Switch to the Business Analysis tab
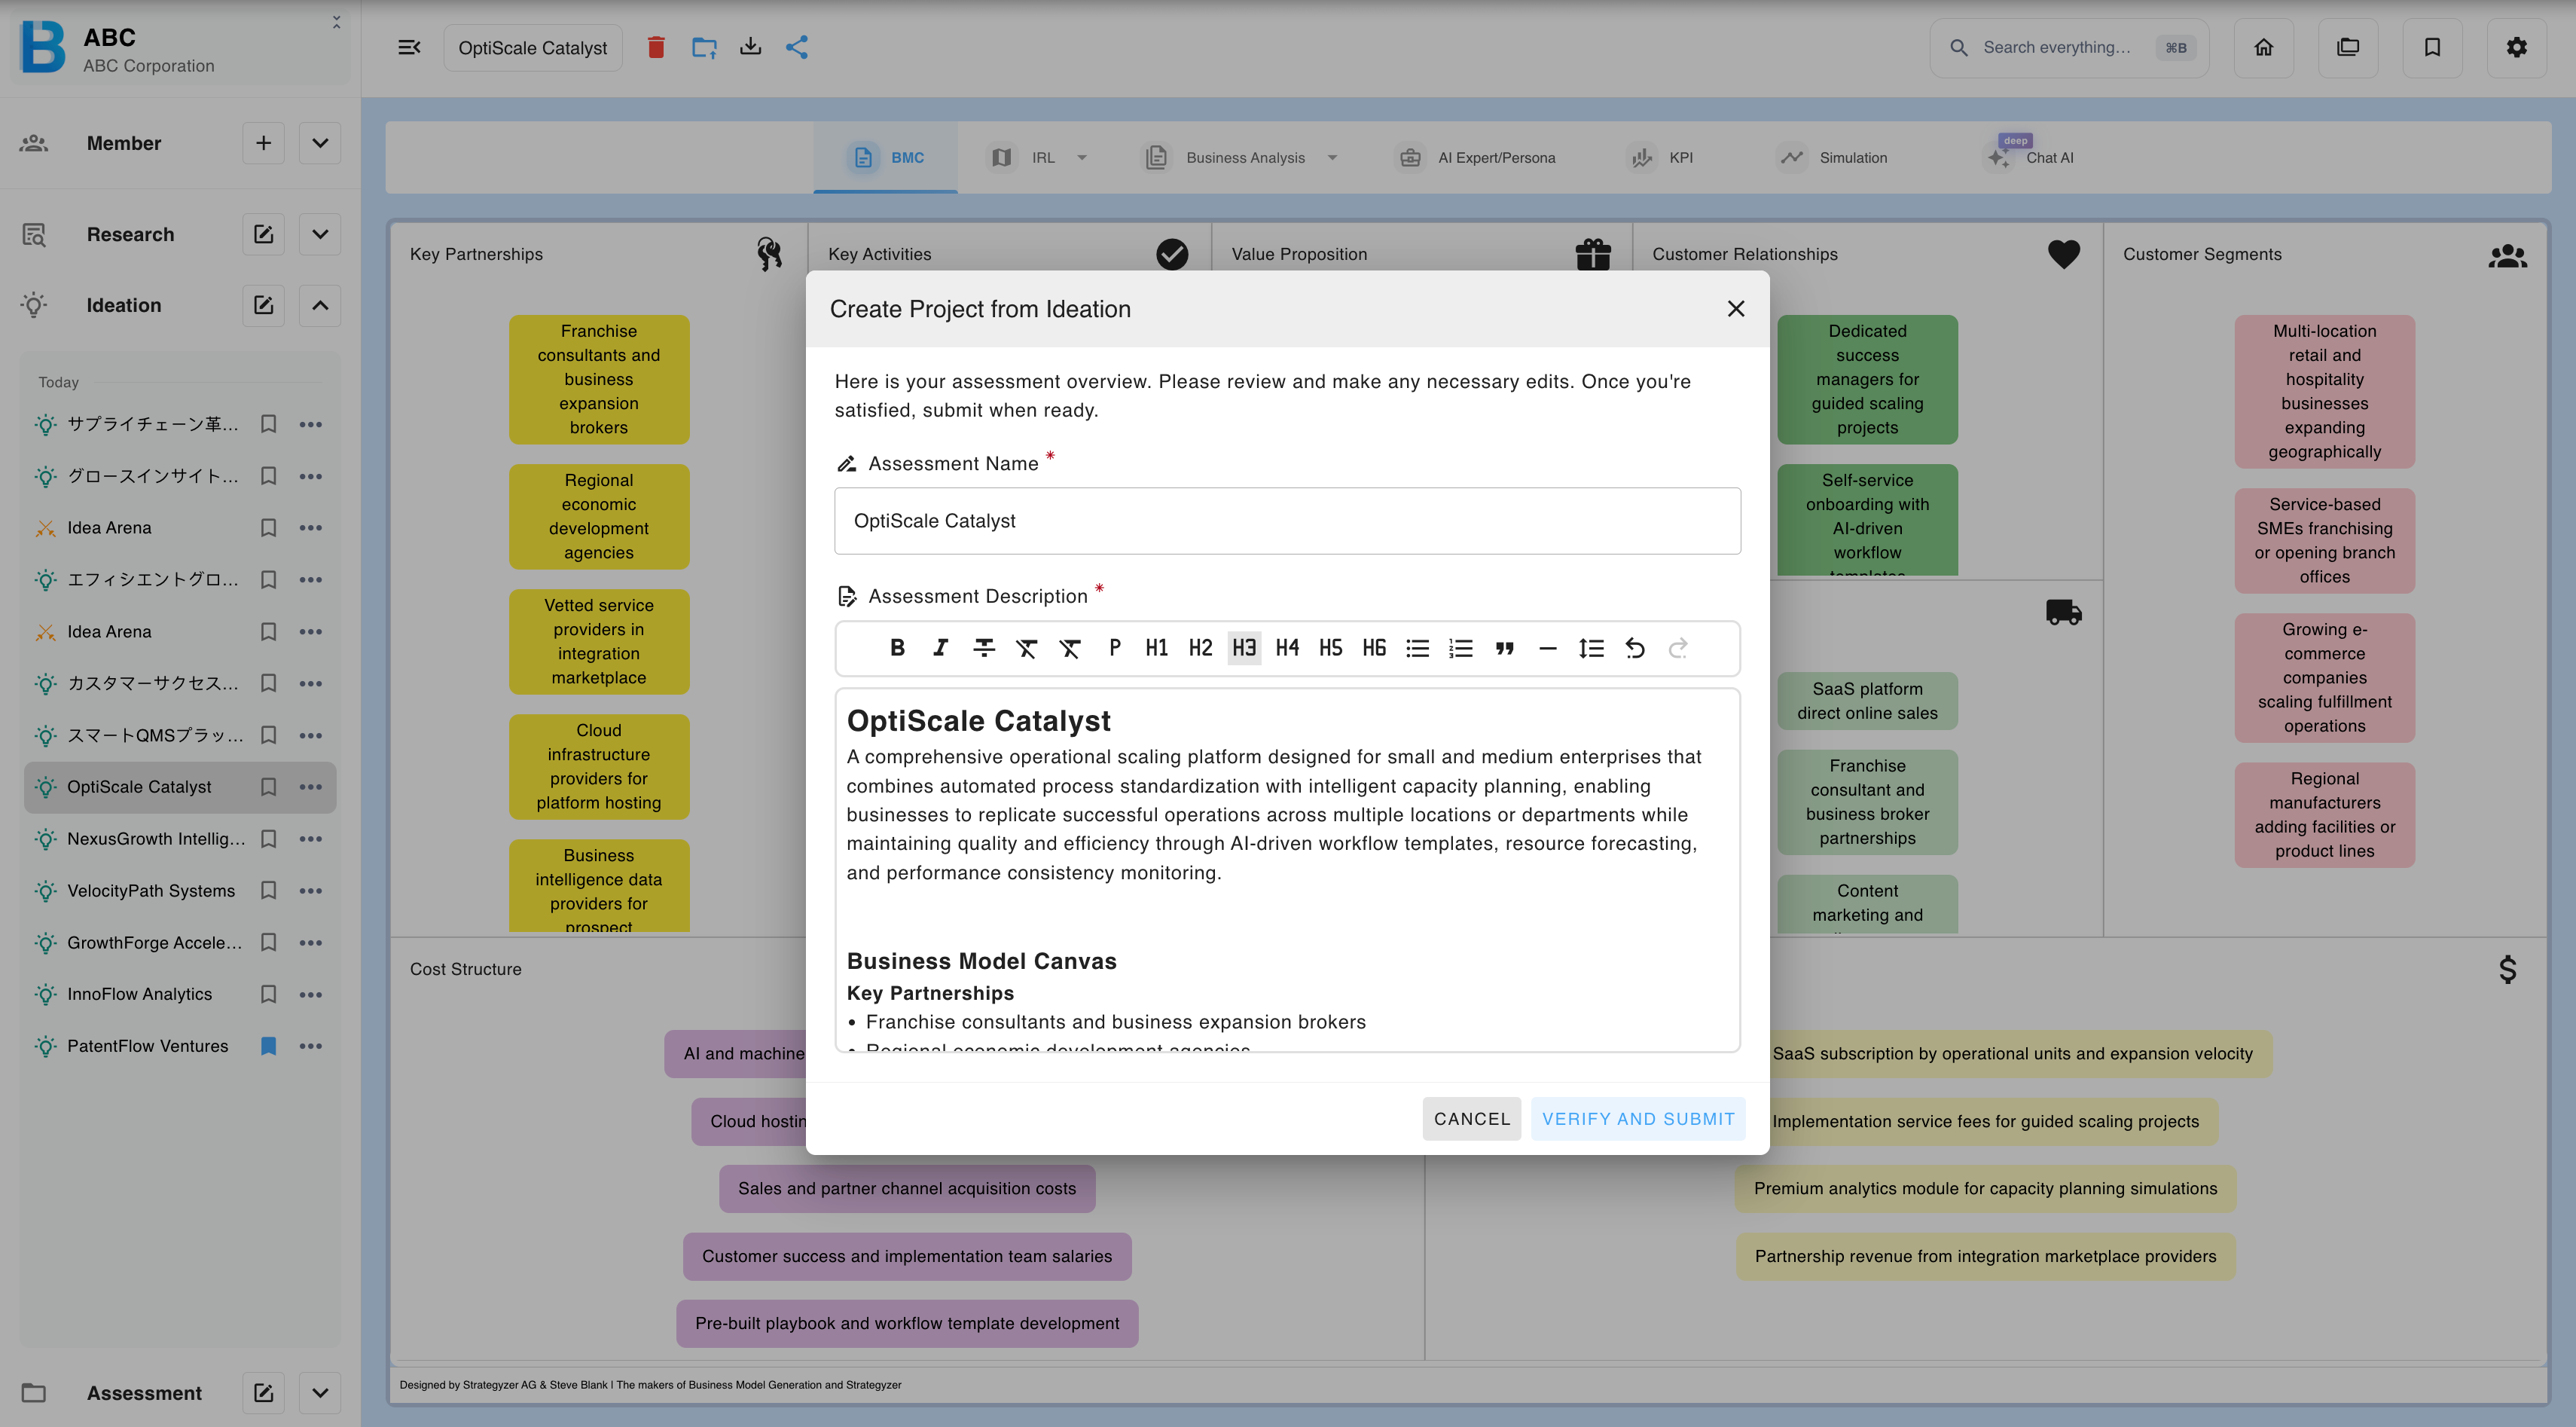The height and width of the screenshot is (1427, 2576). point(1227,158)
